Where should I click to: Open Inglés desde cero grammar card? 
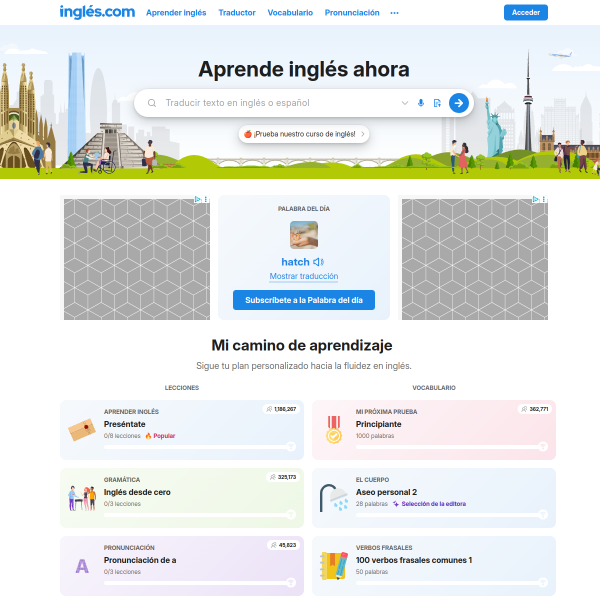tap(182, 498)
